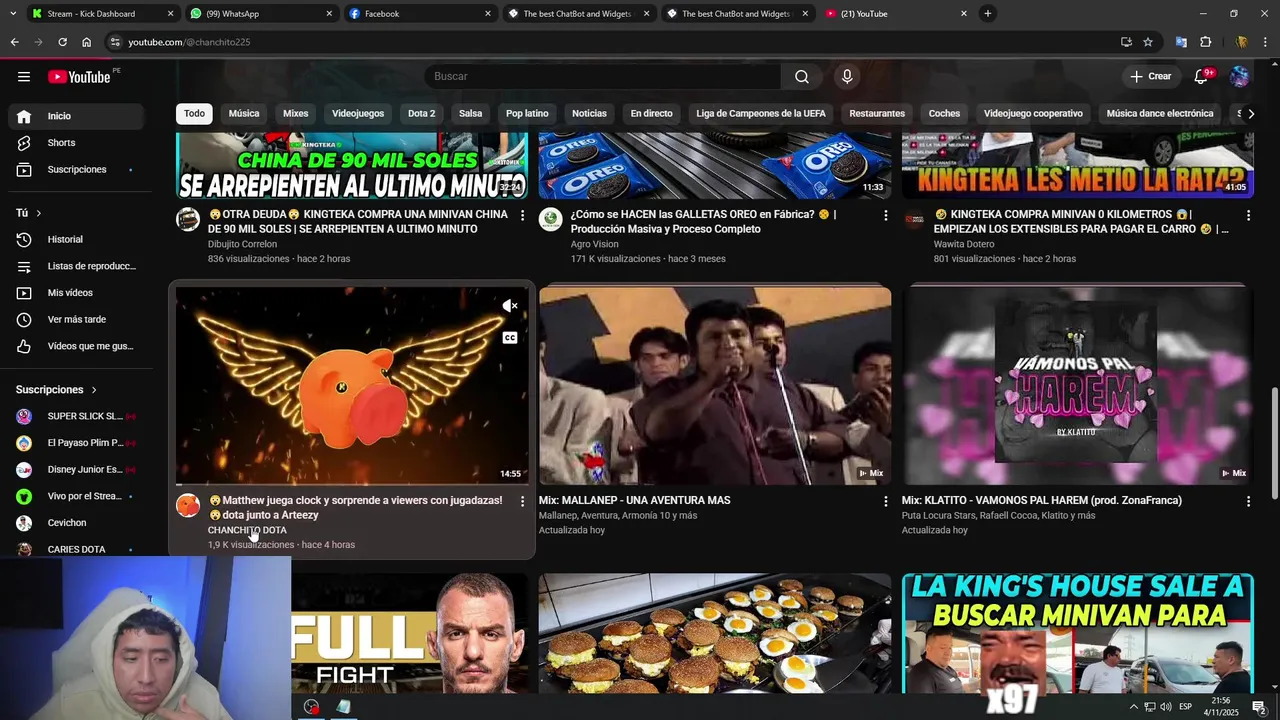Open Disney Junior Es... subscription
Screen dimensions: 1280x720
click(x=76, y=470)
